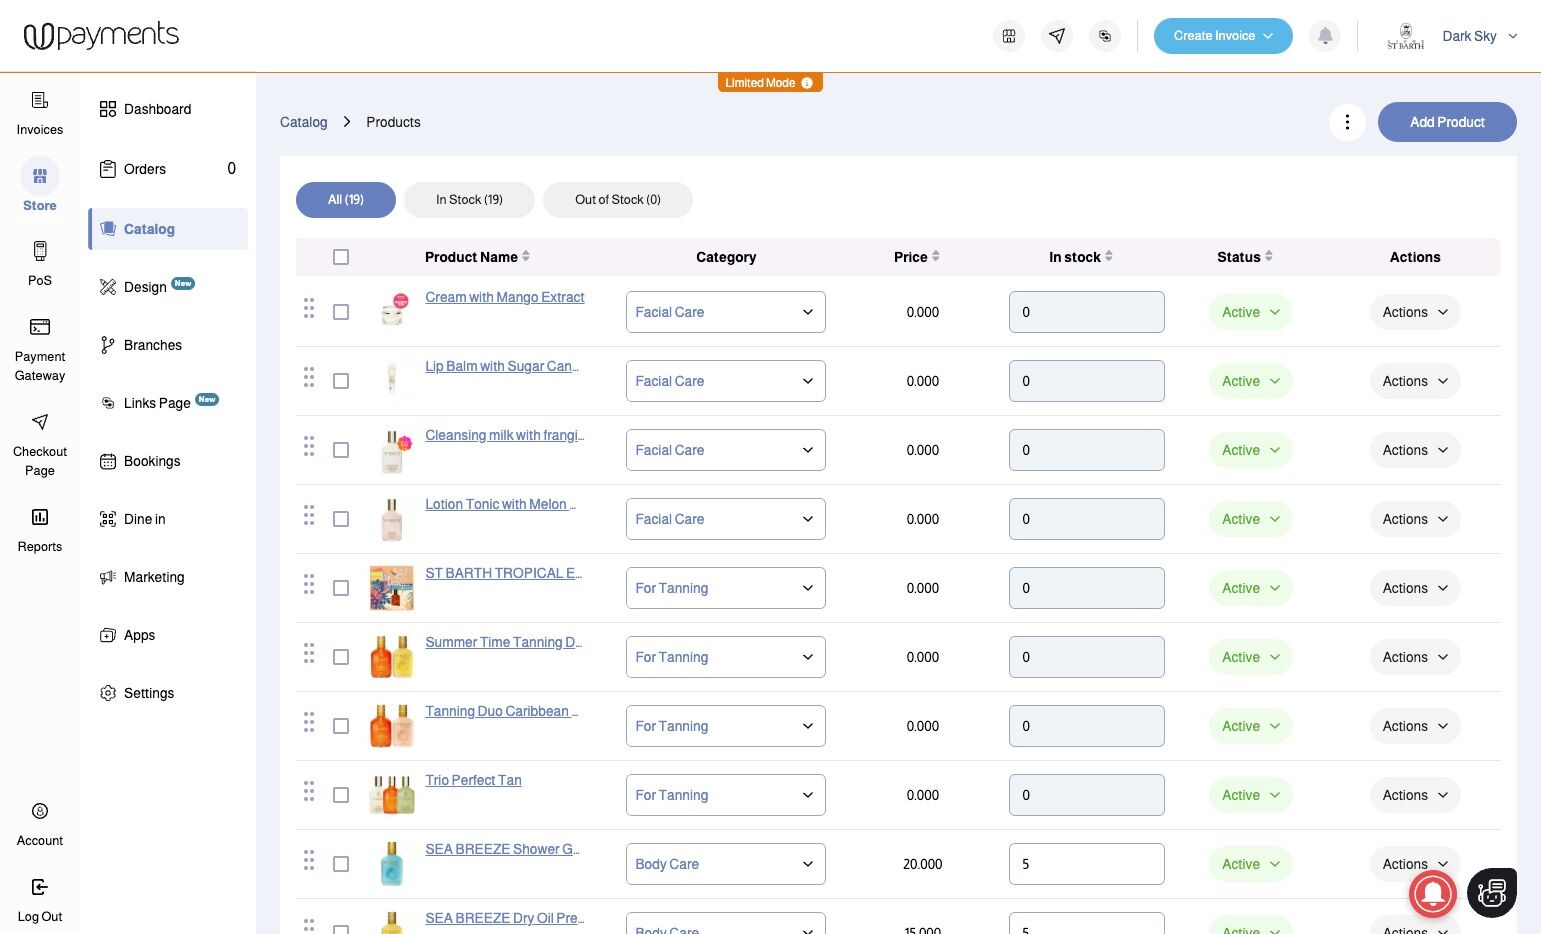The image size is (1541, 934).
Task: Open the Bookings menu item
Action: pyautogui.click(x=168, y=461)
